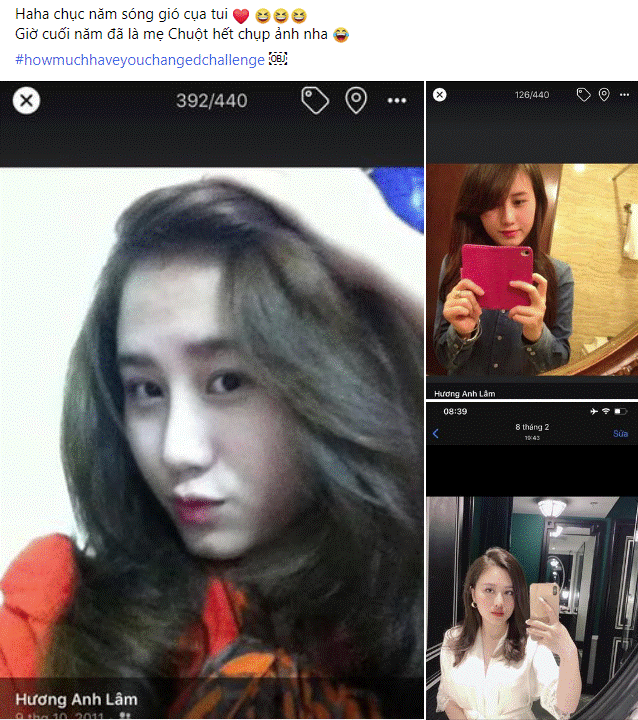Viewport: 638px width, 720px height.
Task: Click the tag icon in large photo header
Action: [315, 100]
